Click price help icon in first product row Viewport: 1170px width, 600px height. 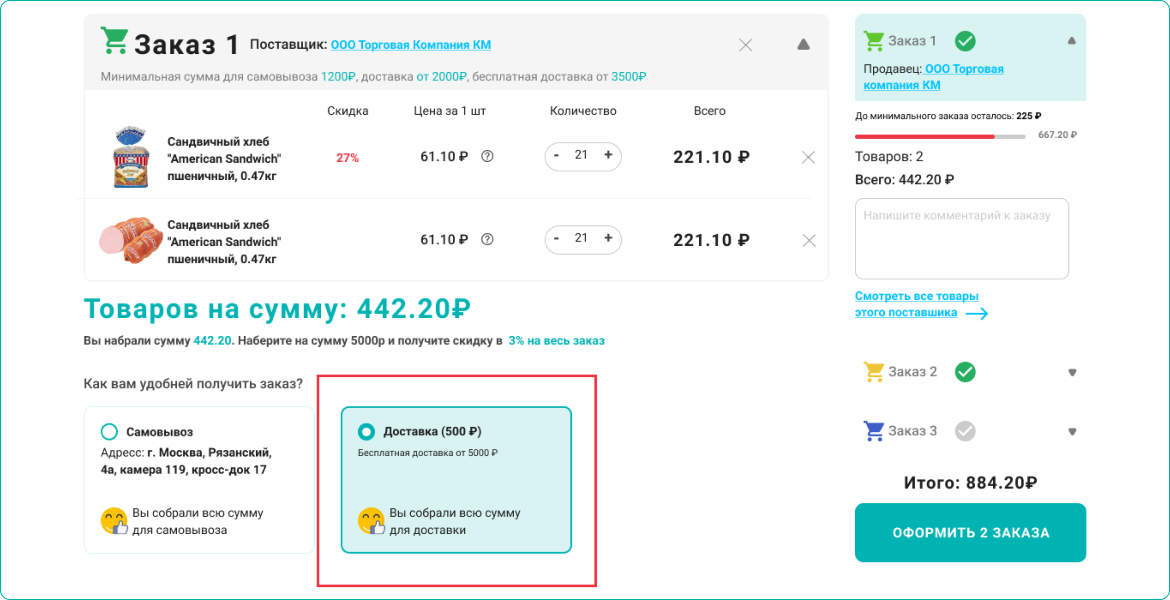pyautogui.click(x=487, y=156)
